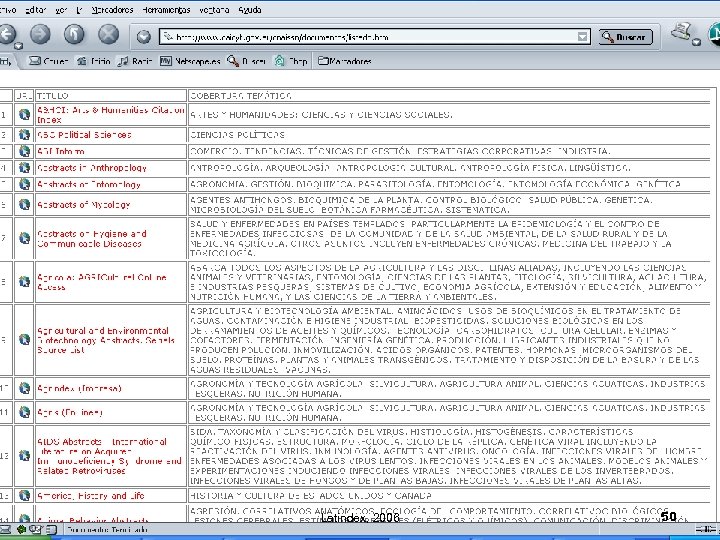
Task: Open the Marcadores menu in menu bar
Action: [112, 10]
